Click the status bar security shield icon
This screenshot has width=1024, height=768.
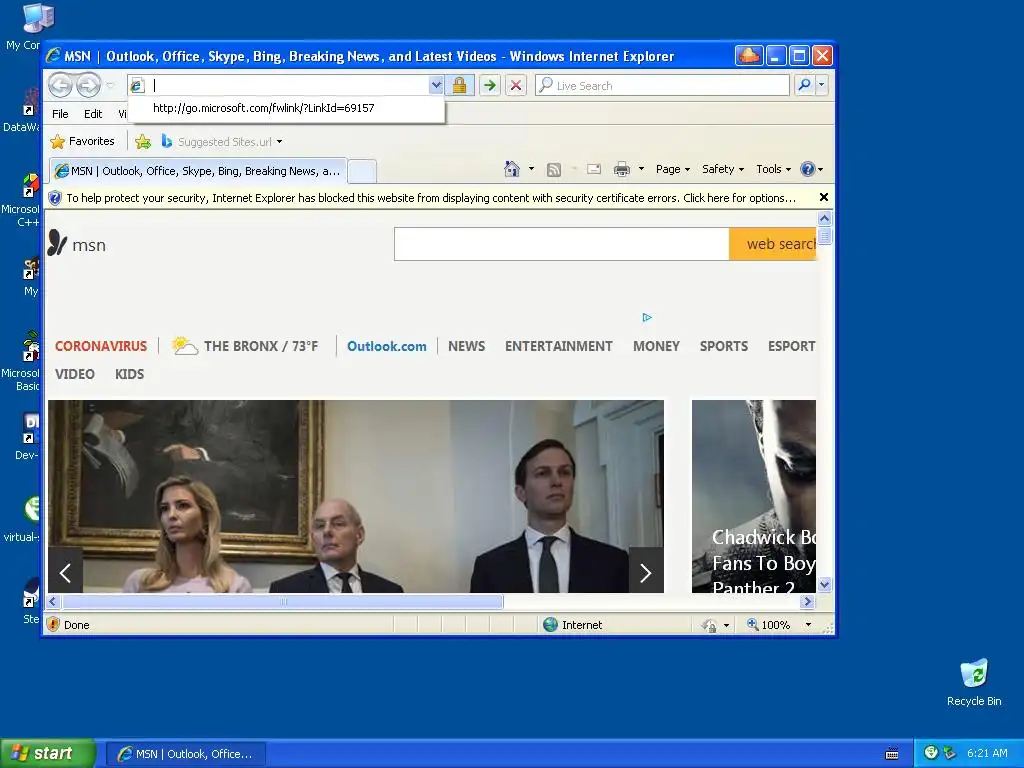54,625
